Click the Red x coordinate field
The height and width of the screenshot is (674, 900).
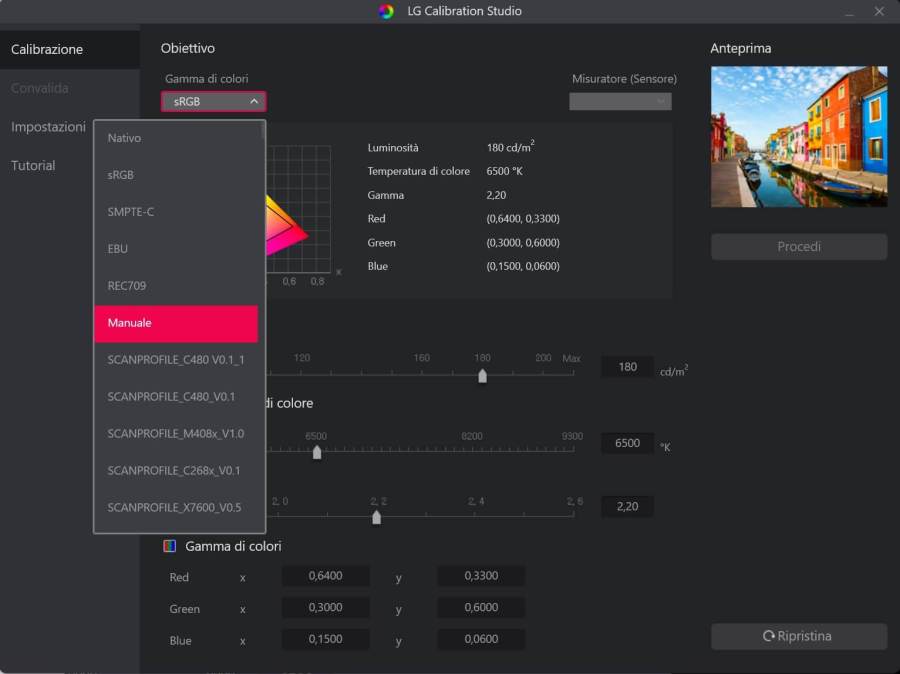point(326,576)
